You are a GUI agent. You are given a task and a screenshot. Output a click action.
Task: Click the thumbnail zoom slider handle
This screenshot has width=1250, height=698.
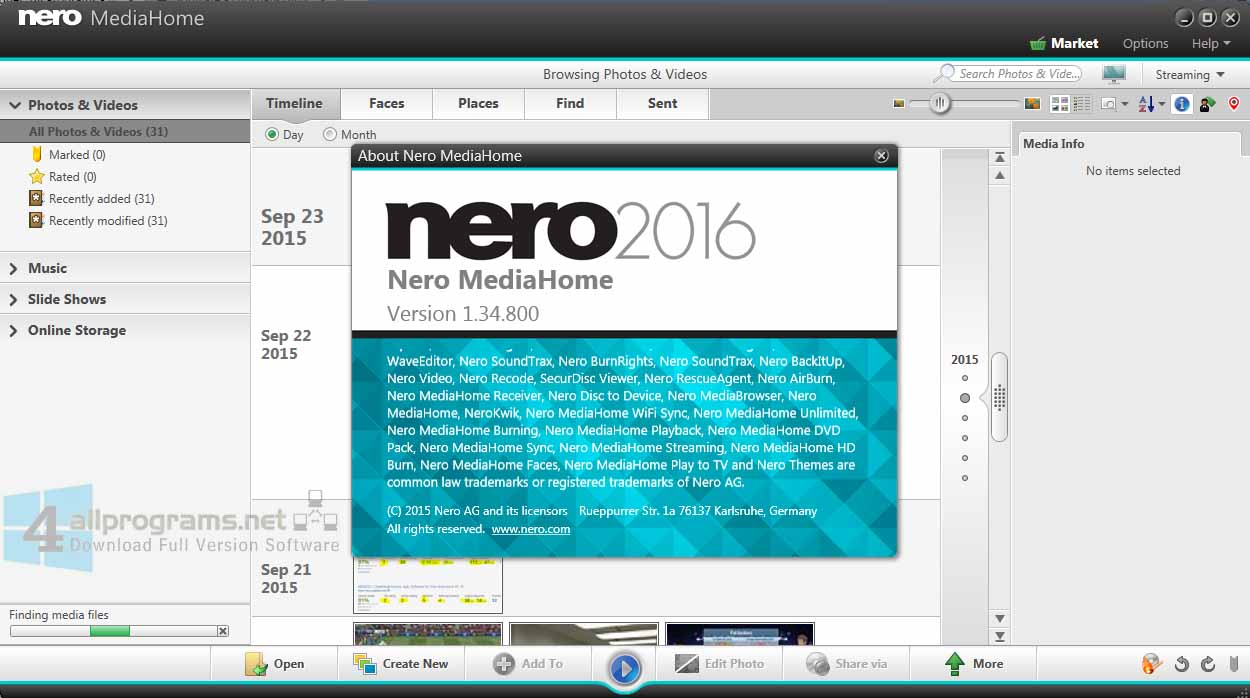coord(939,103)
